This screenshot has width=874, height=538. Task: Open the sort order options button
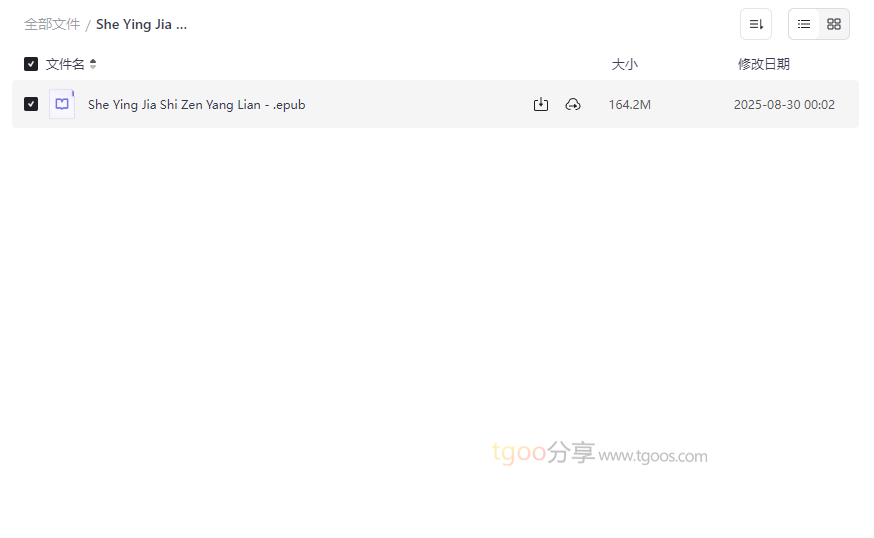point(755,24)
